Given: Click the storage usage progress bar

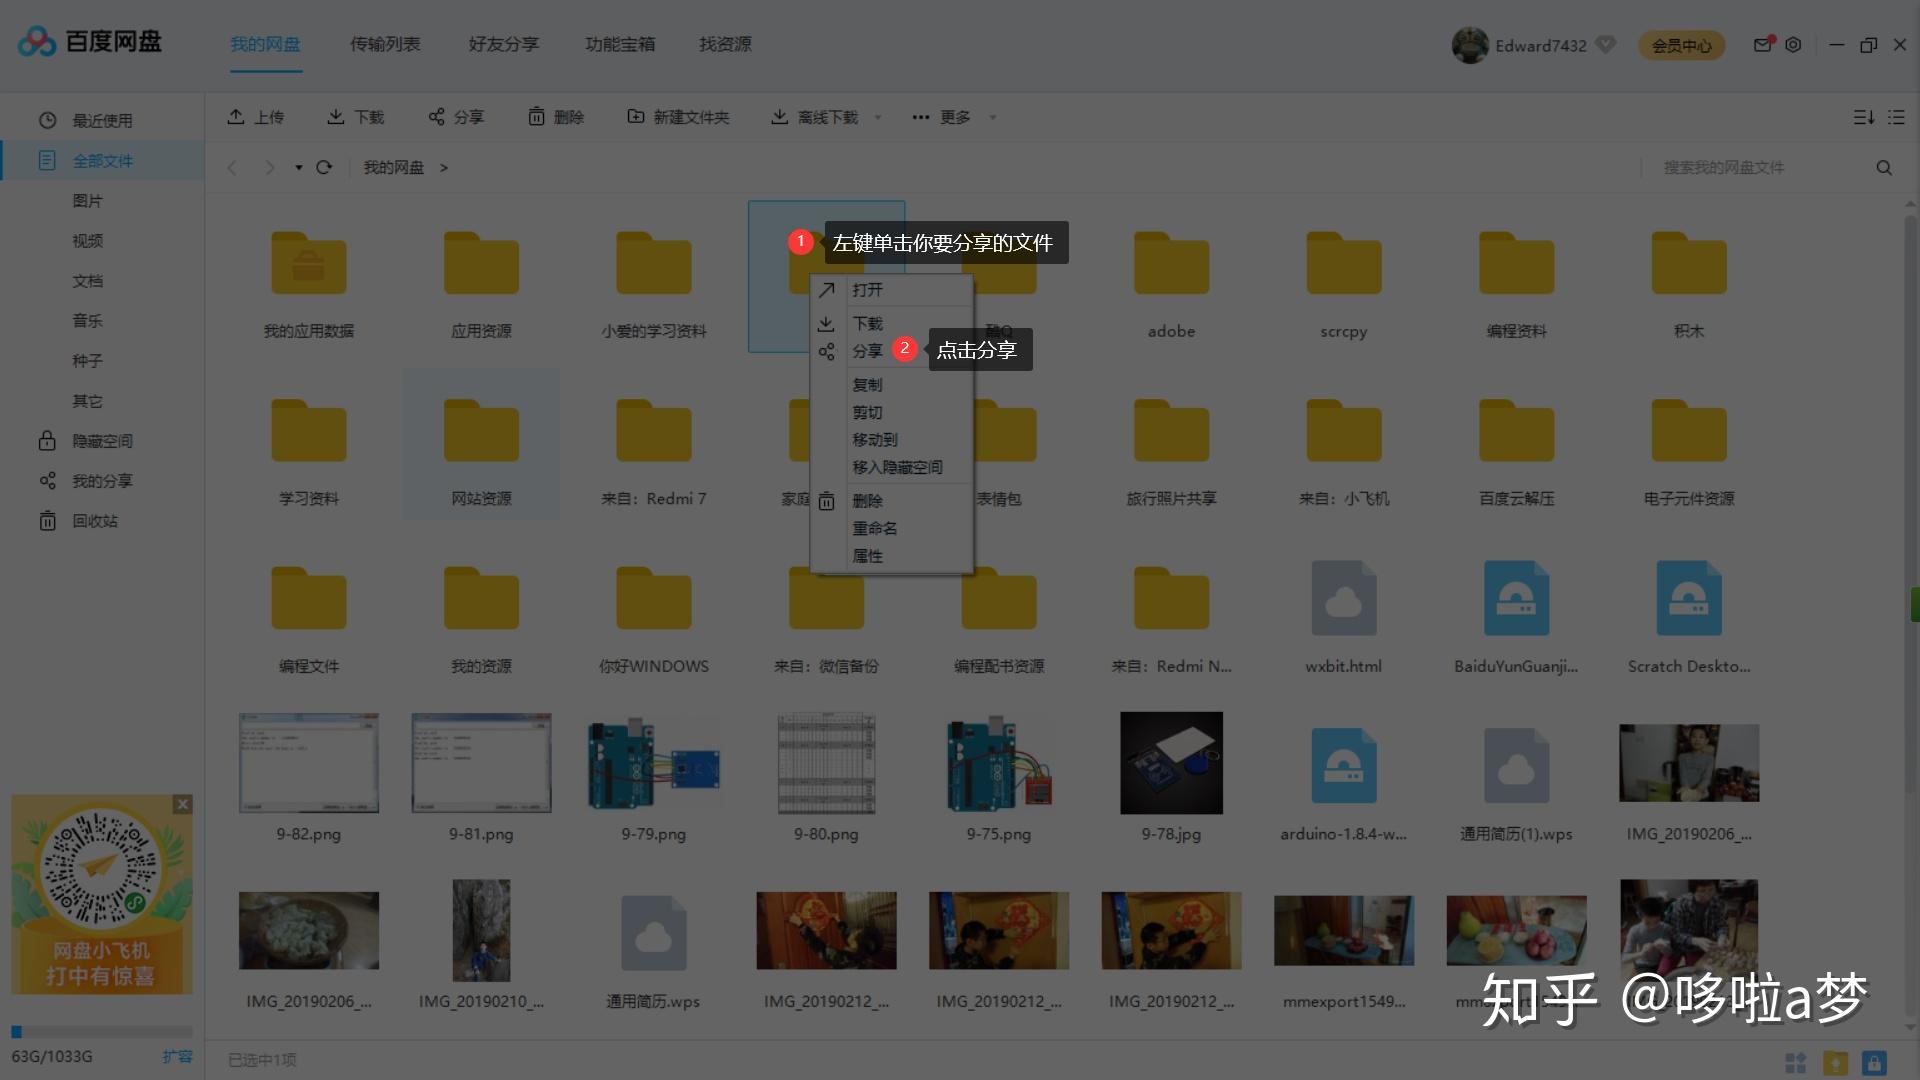Looking at the screenshot, I should (102, 1031).
